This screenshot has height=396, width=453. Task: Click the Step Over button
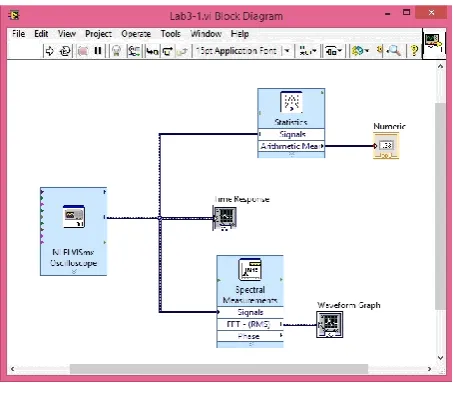pyautogui.click(x=167, y=51)
